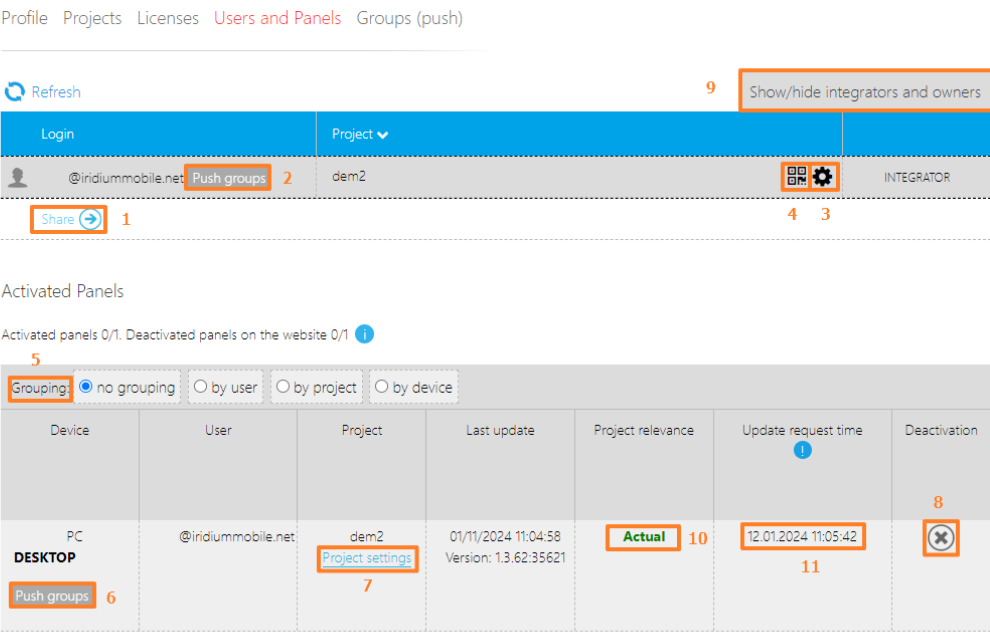Click Show/hide integrators and owners button
The width and height of the screenshot is (990, 633).
pos(865,92)
